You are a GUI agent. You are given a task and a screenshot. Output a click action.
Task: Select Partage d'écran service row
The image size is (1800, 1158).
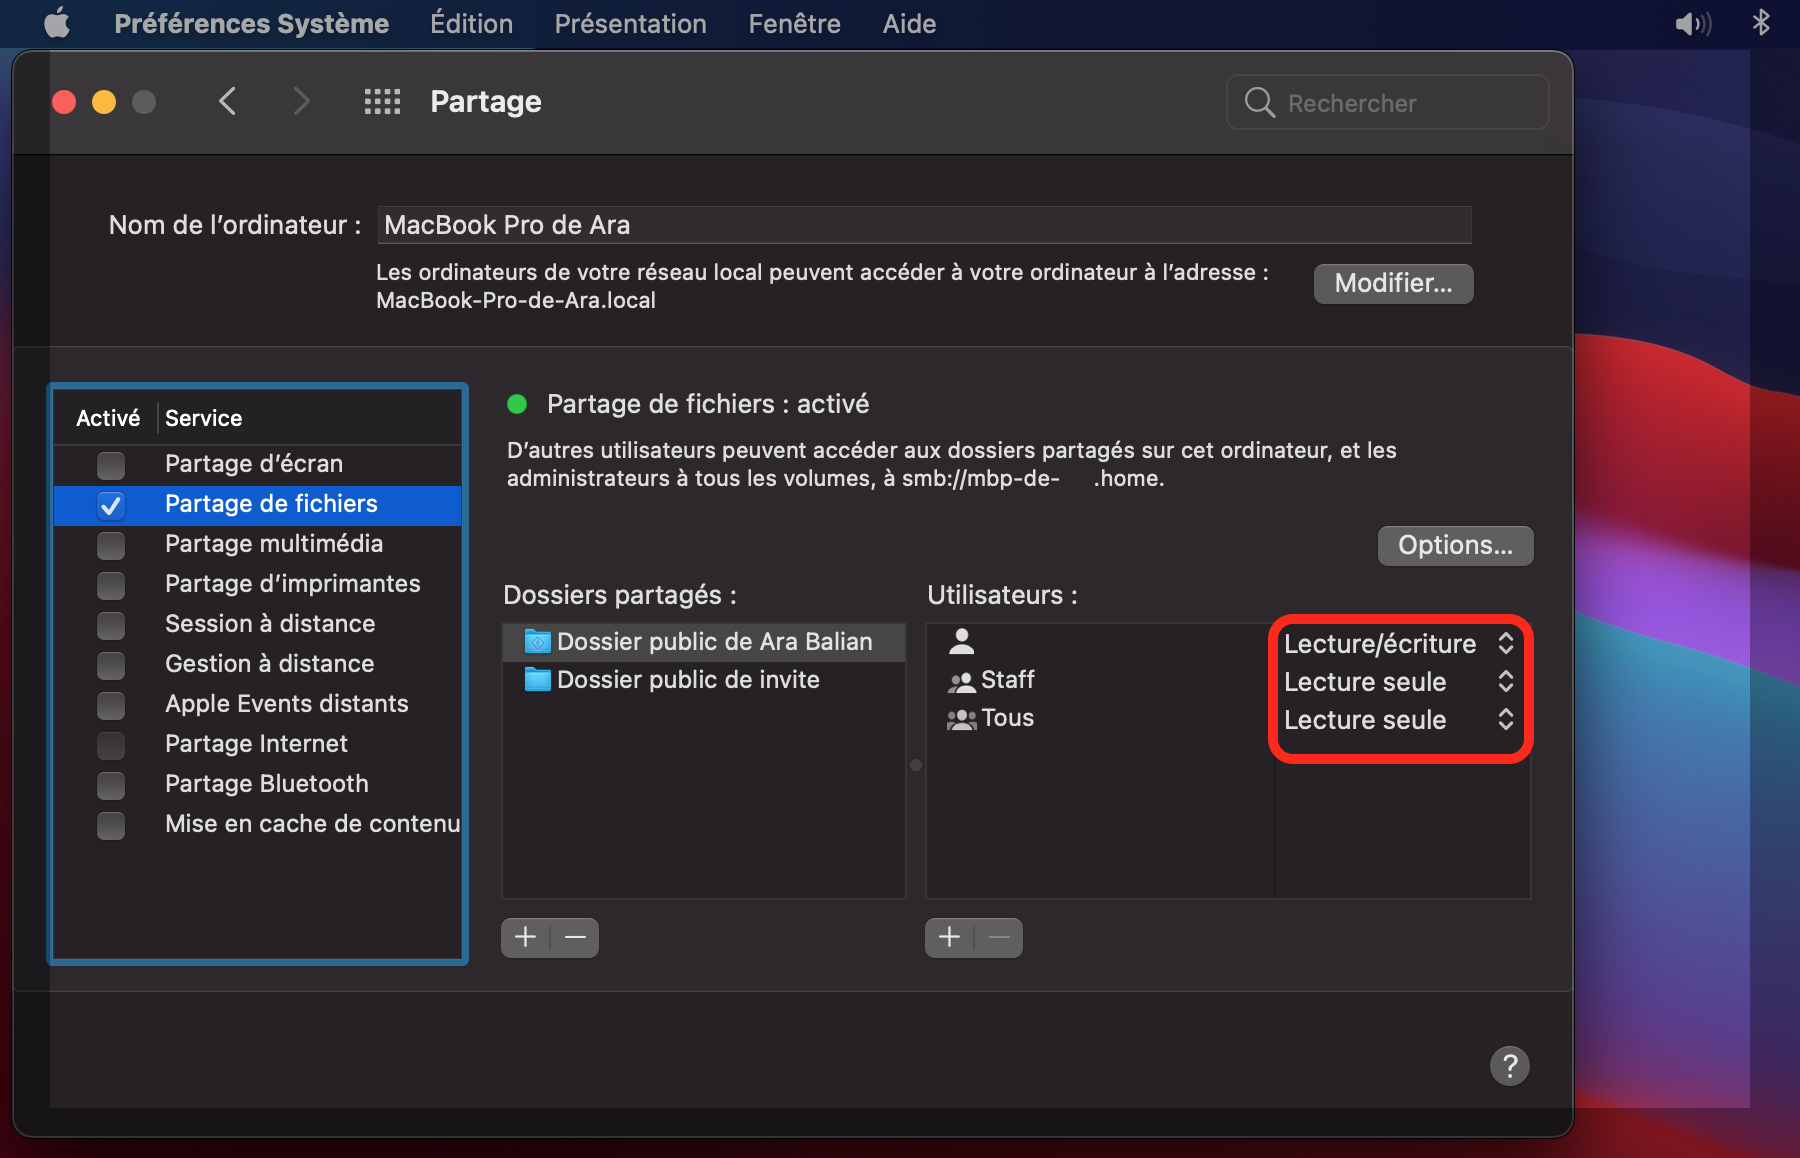pyautogui.click(x=257, y=464)
